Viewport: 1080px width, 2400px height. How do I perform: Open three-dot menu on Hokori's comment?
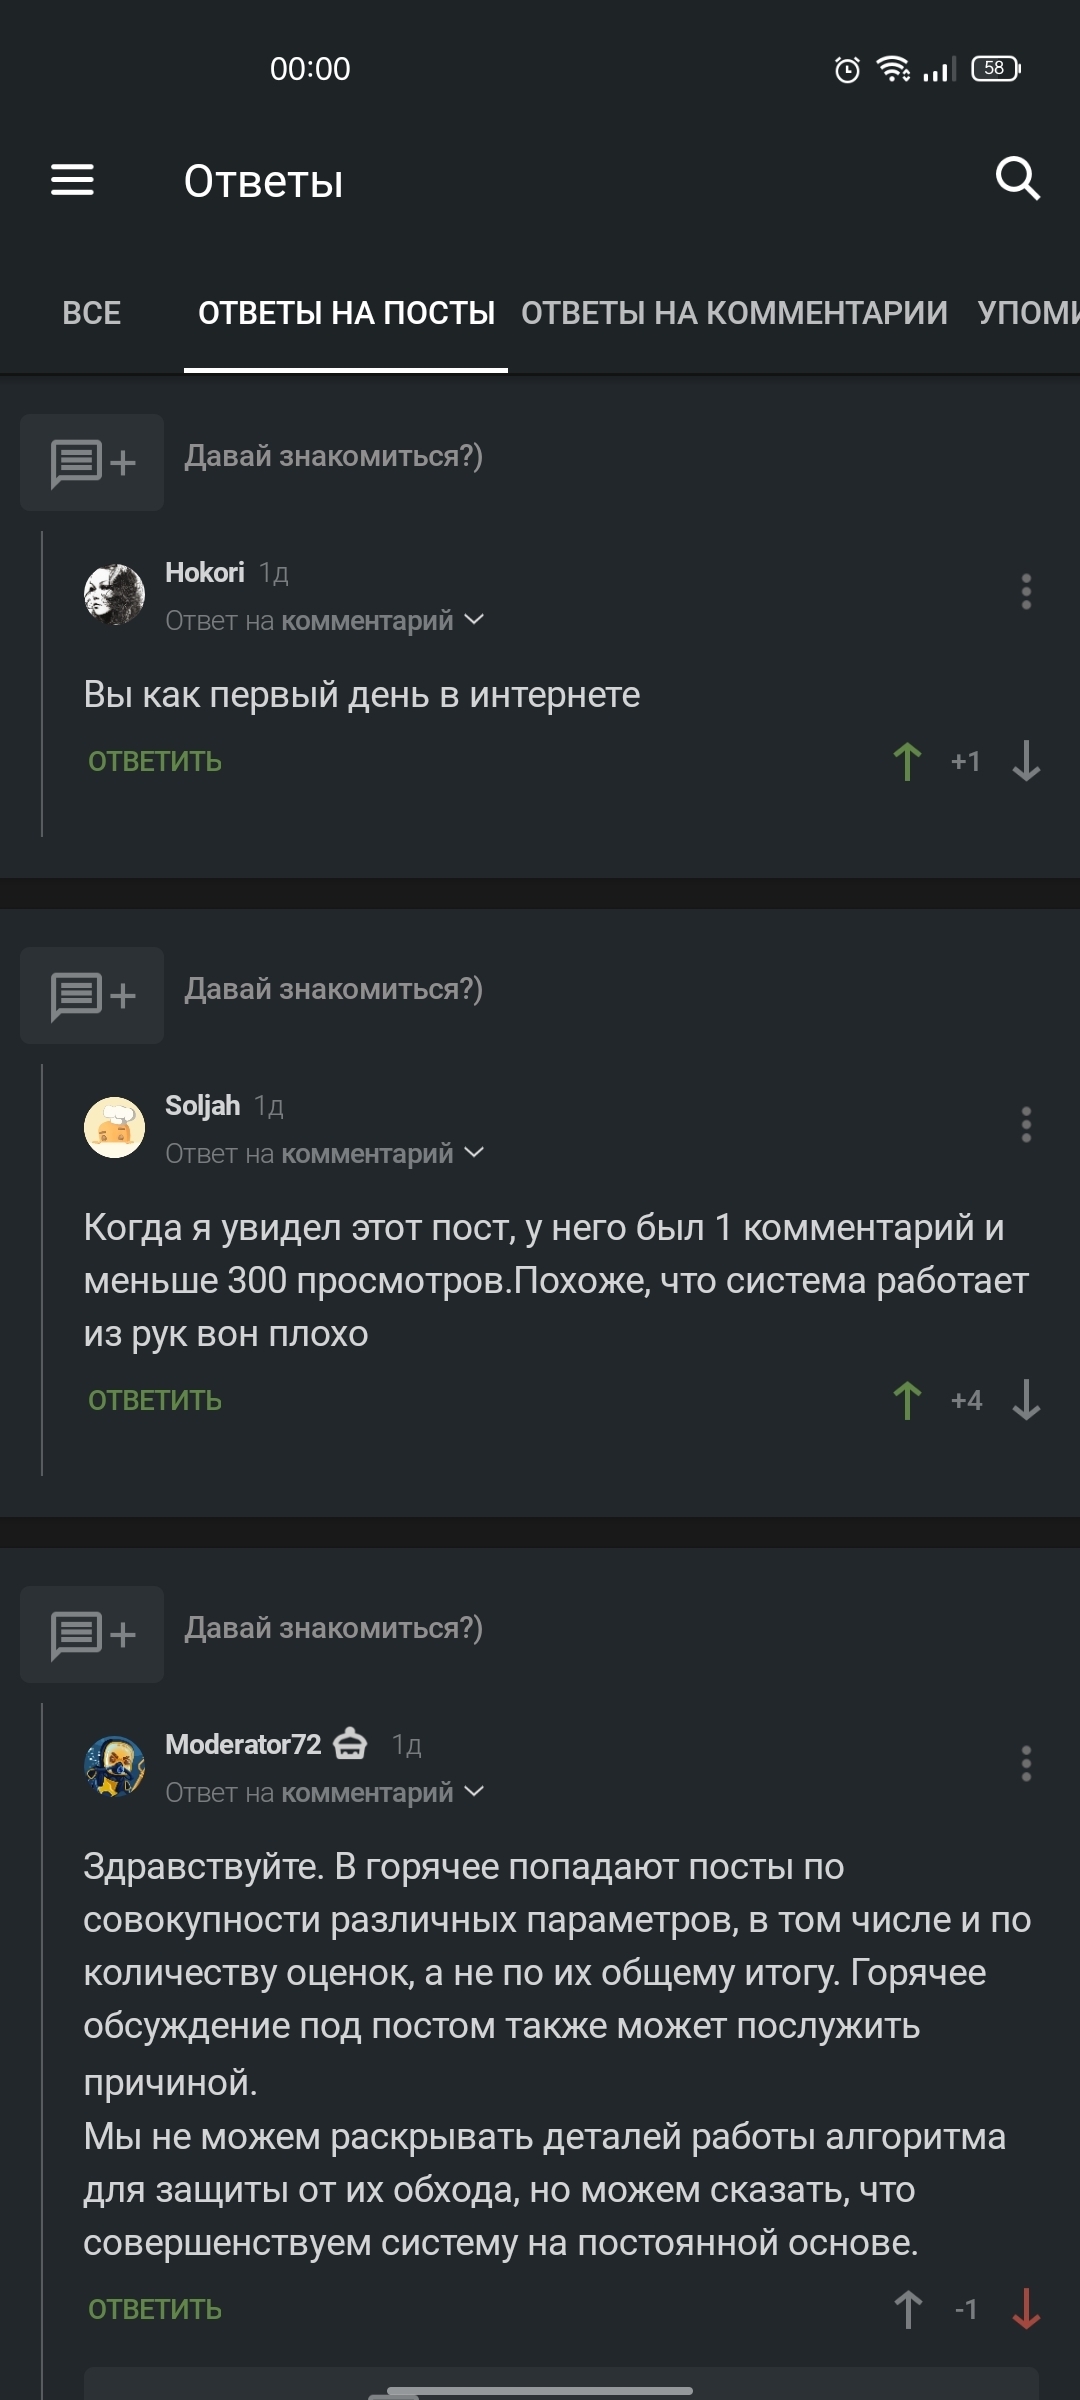(x=1026, y=592)
